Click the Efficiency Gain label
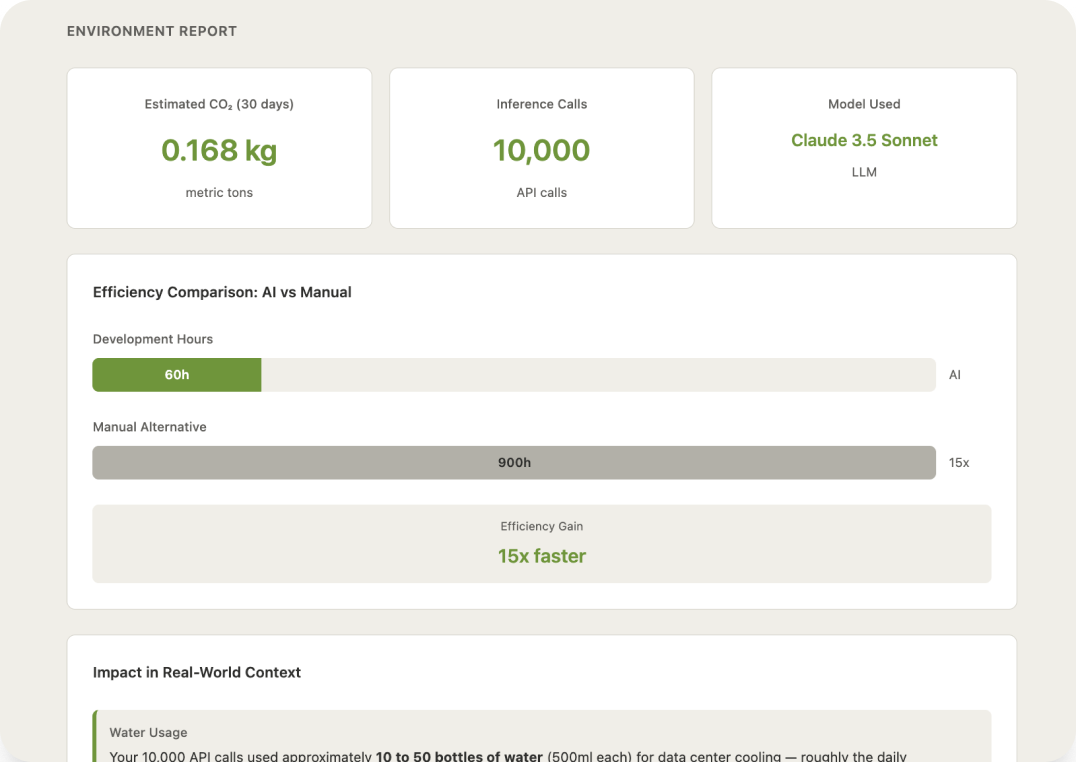The width and height of the screenshot is (1076, 762). [x=541, y=527]
